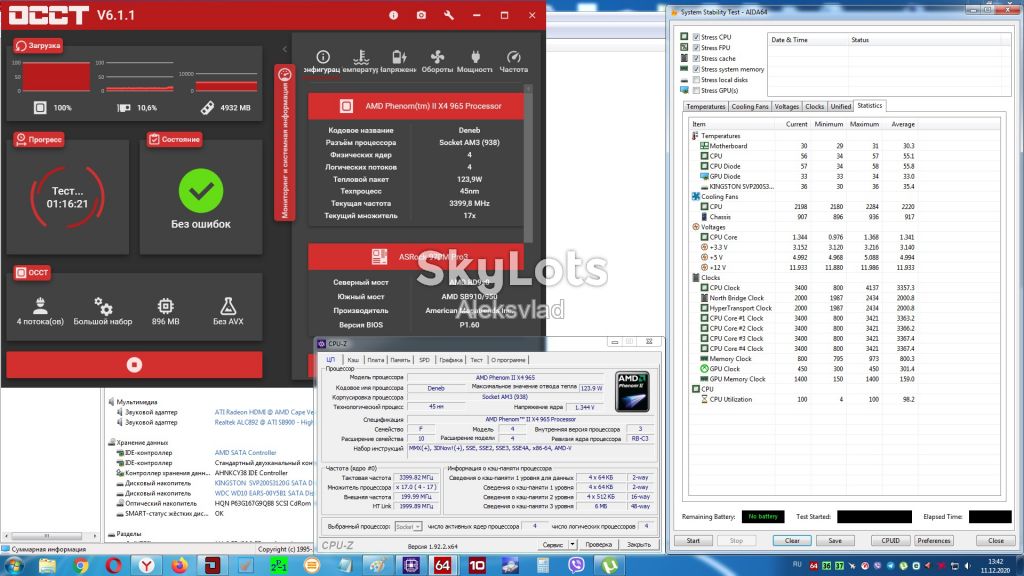Screen dimensions: 1024x576
Task: Open the OCCT info icon in title bar
Action: 393,15
